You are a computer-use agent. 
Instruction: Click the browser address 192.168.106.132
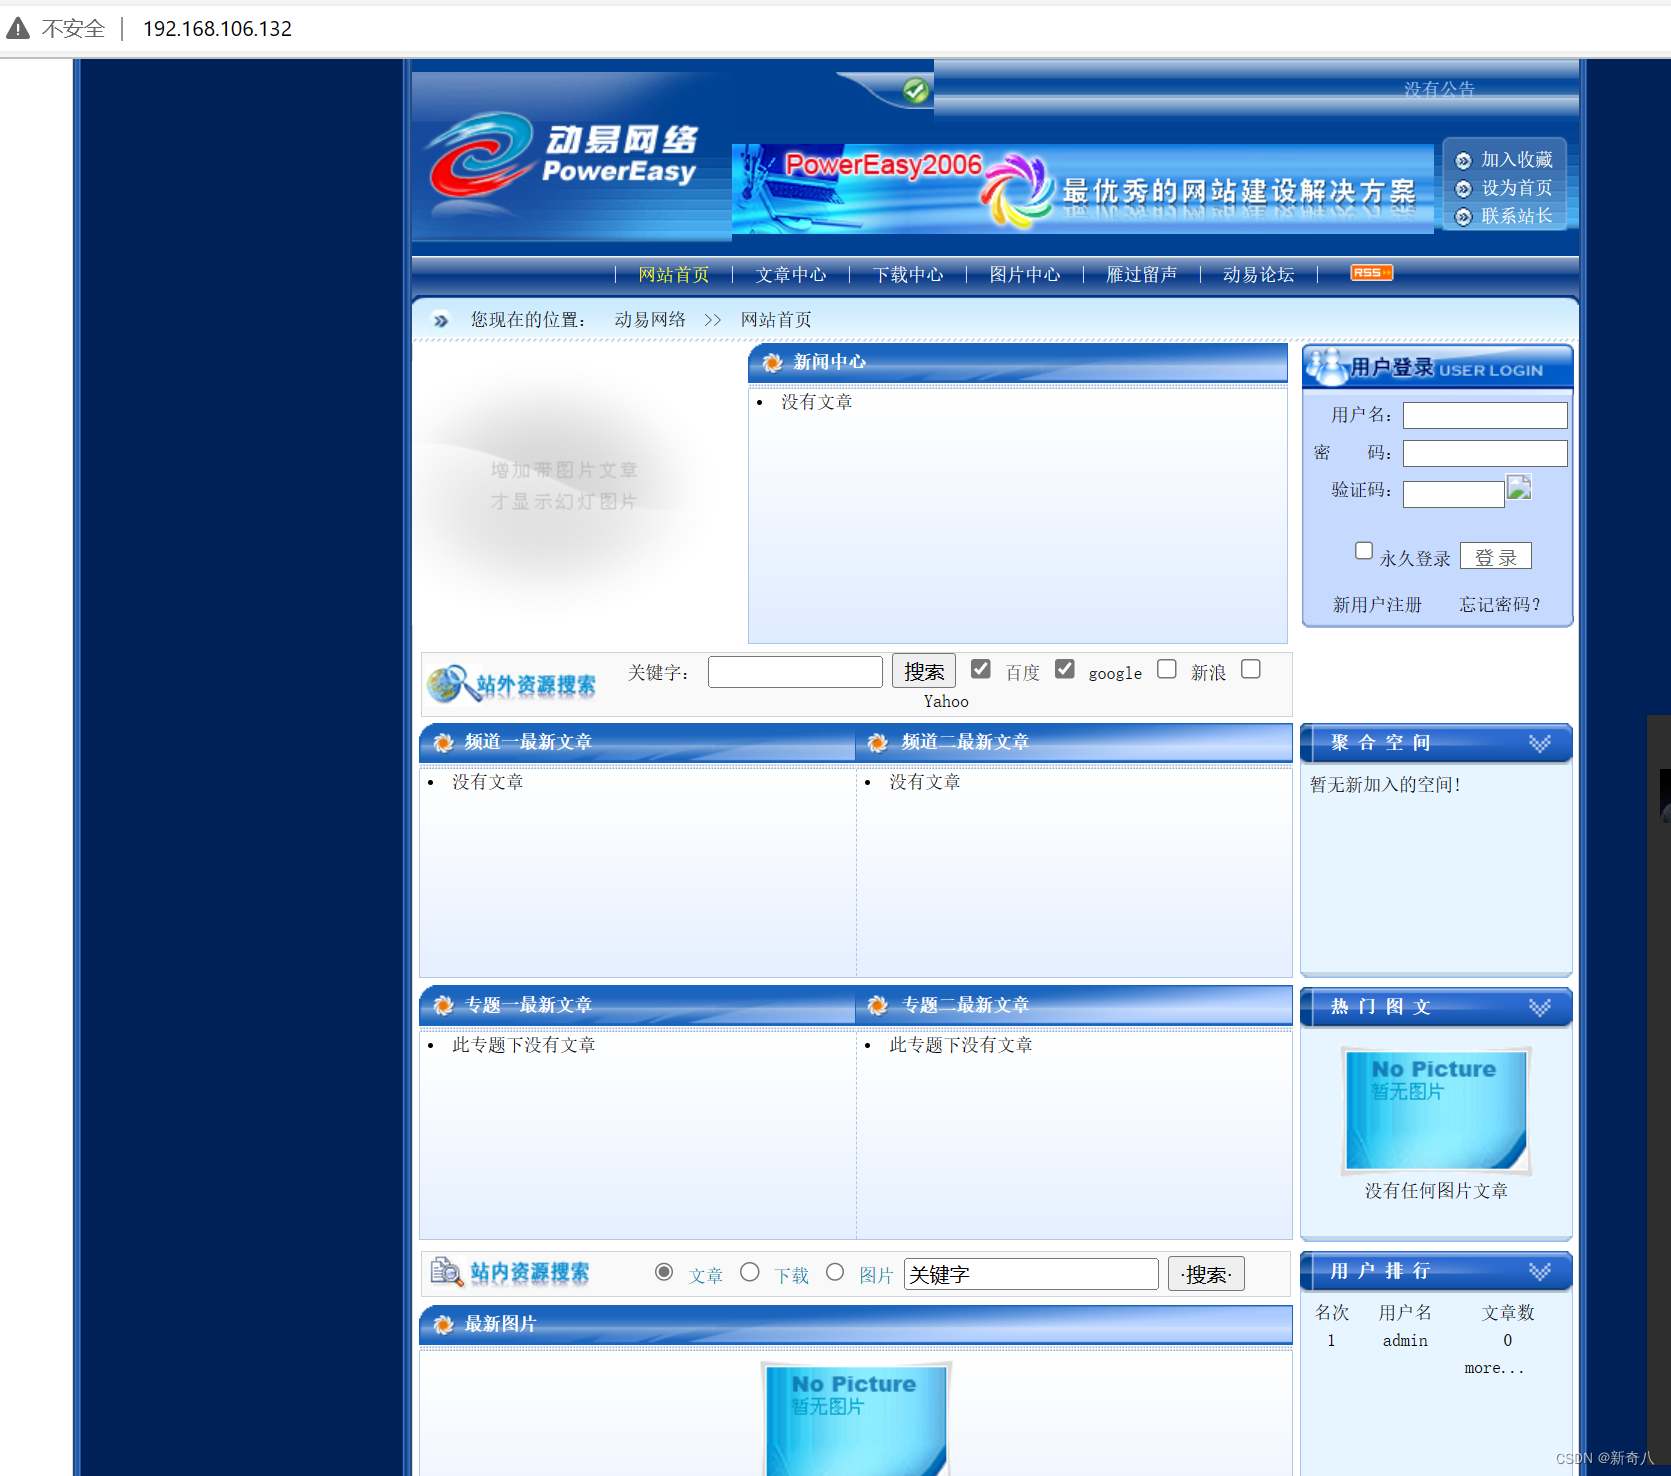click(x=217, y=29)
